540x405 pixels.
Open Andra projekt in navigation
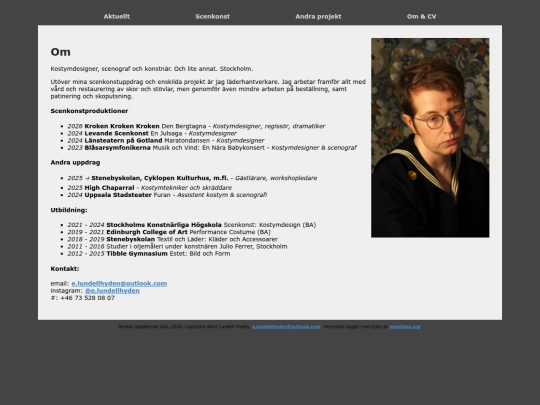318,17
